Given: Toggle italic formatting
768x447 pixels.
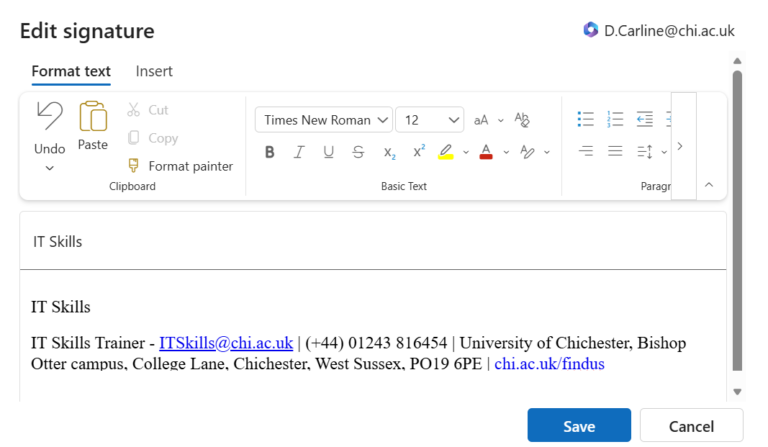Looking at the screenshot, I should click(298, 152).
